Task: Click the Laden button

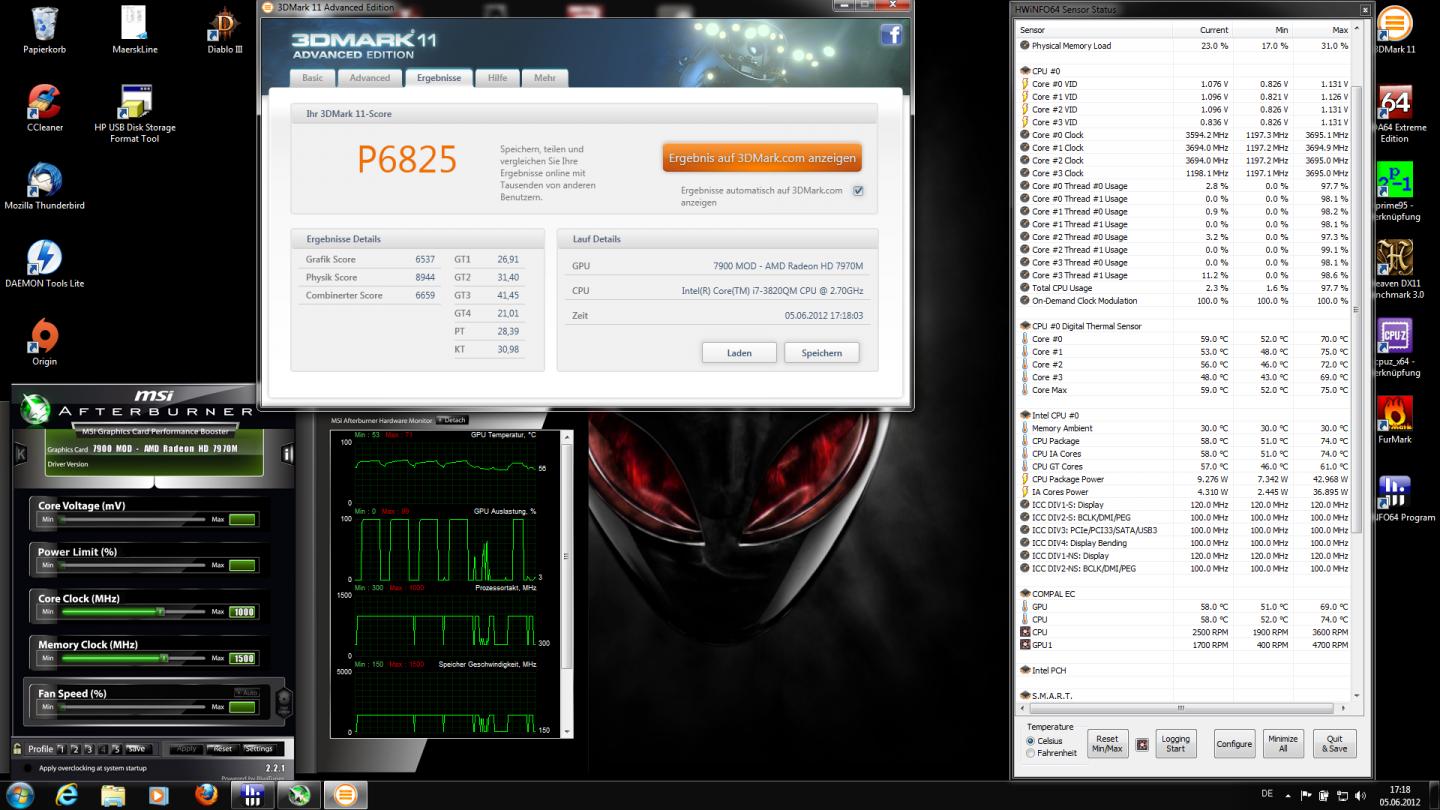Action: (x=739, y=353)
